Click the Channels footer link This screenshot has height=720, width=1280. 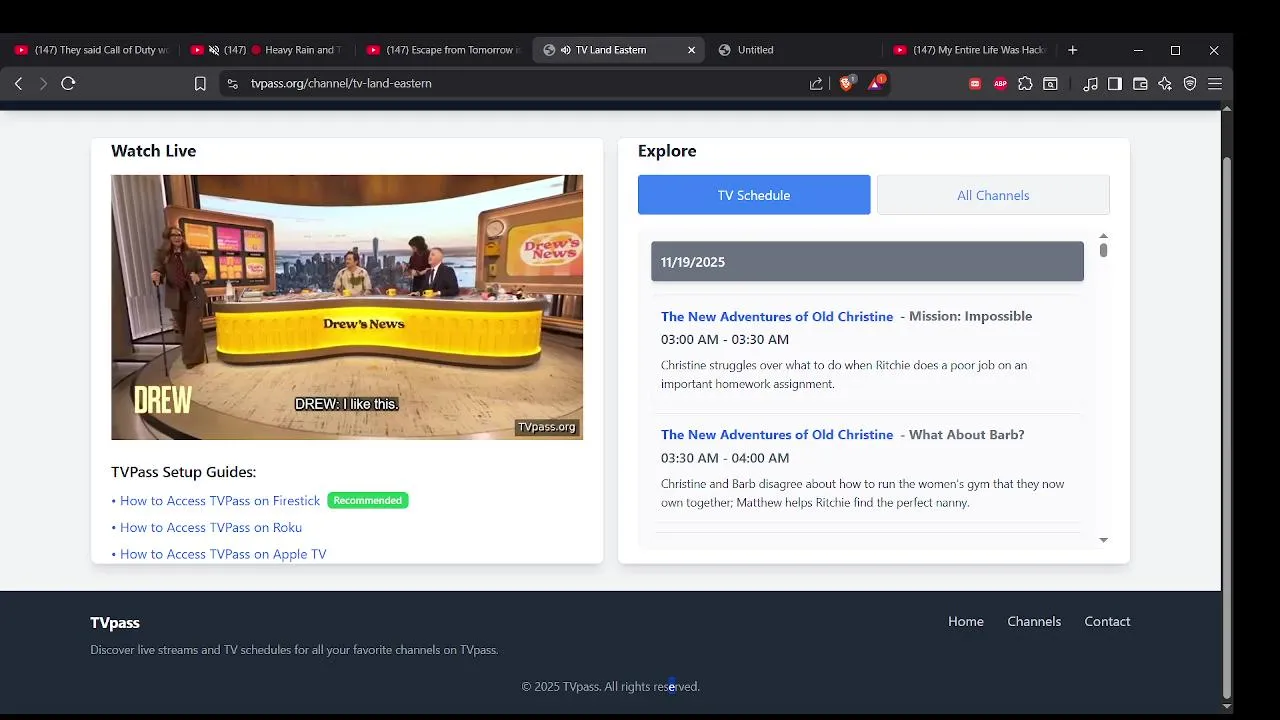[x=1034, y=621]
